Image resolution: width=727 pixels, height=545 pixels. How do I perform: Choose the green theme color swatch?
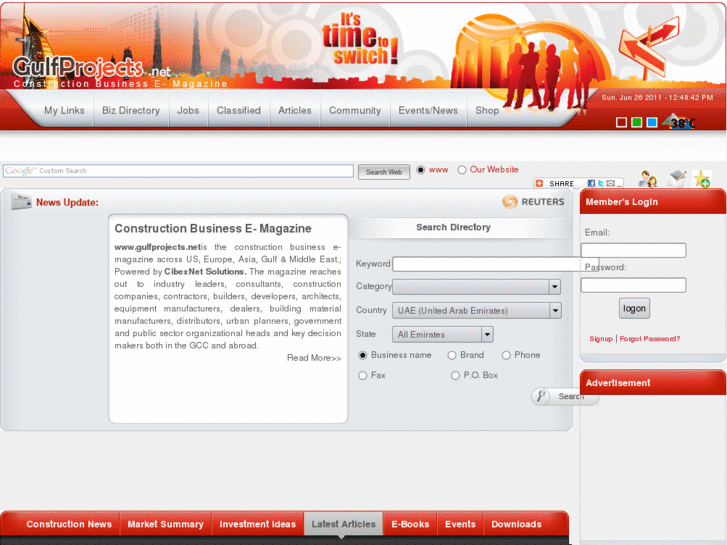637,122
